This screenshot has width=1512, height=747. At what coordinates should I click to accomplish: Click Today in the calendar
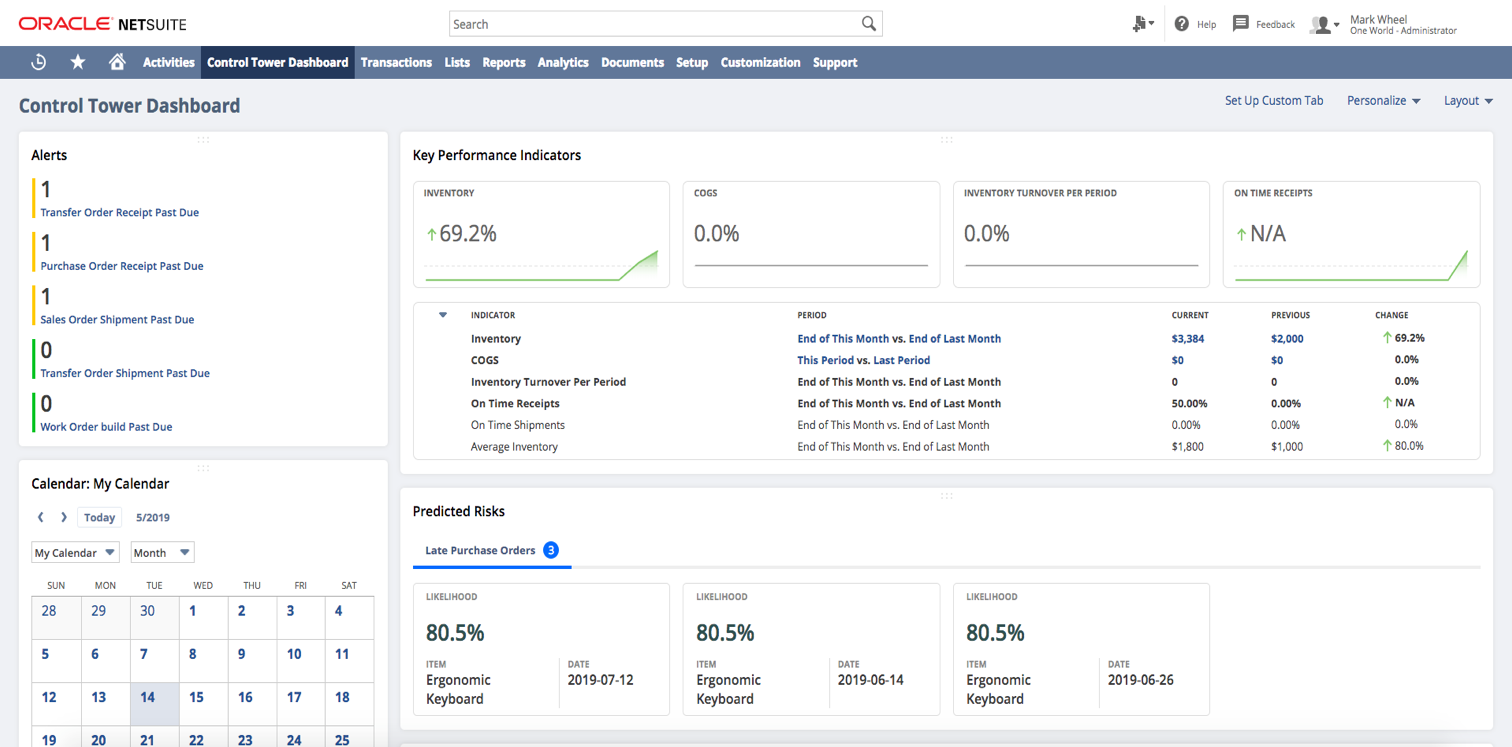pos(98,517)
